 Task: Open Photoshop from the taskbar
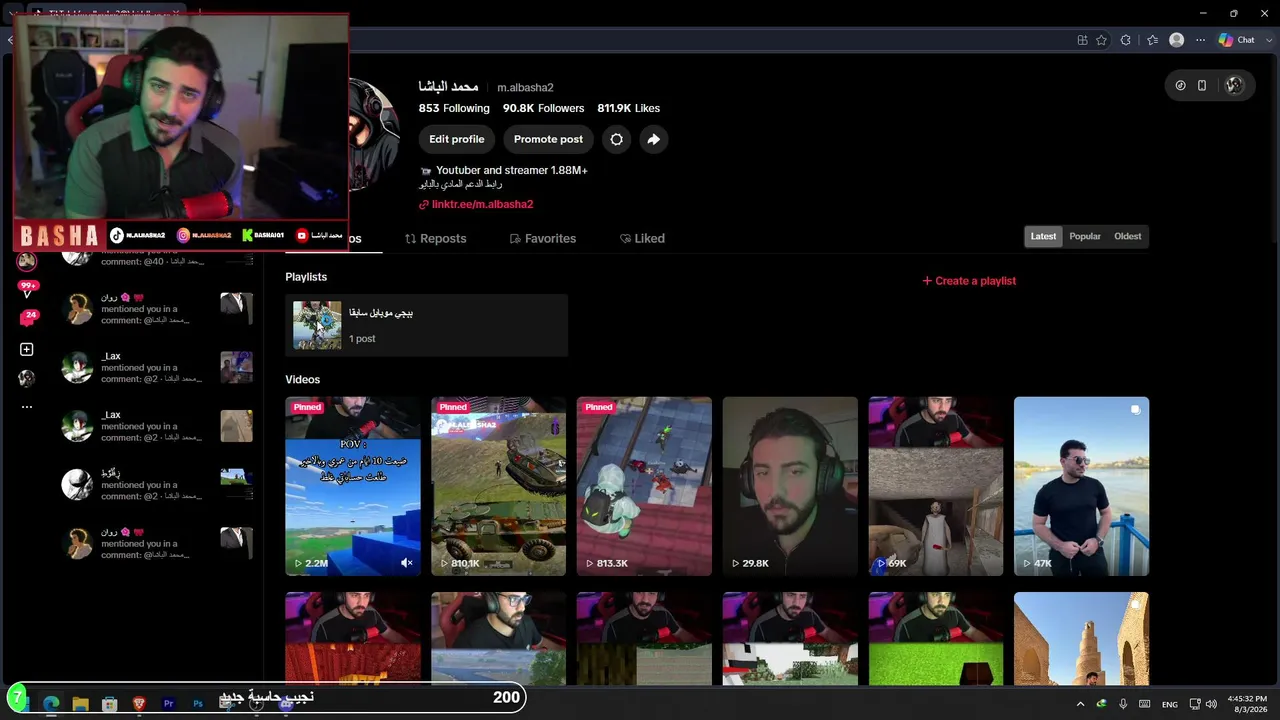tap(198, 704)
